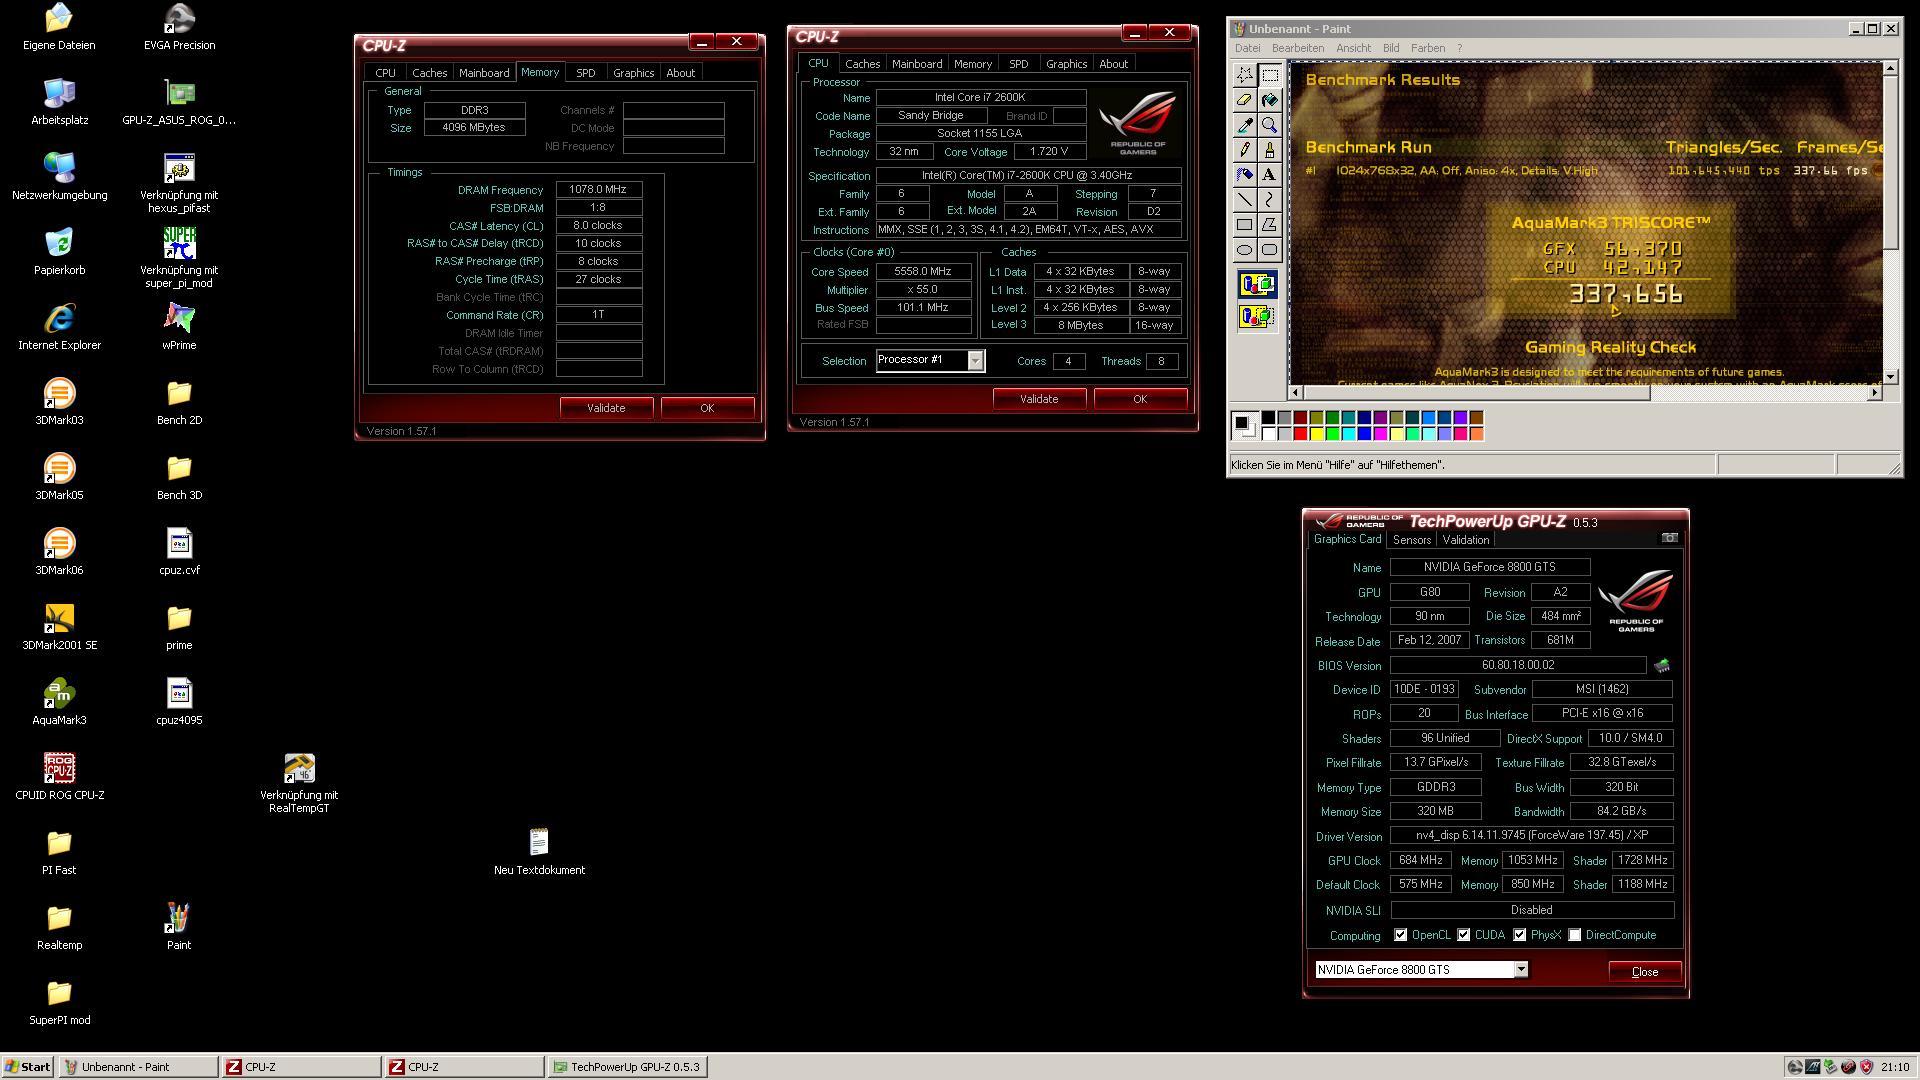Pick the yellow color swatch in Paint
Viewport: 1920px width, 1080px height.
(x=1317, y=434)
